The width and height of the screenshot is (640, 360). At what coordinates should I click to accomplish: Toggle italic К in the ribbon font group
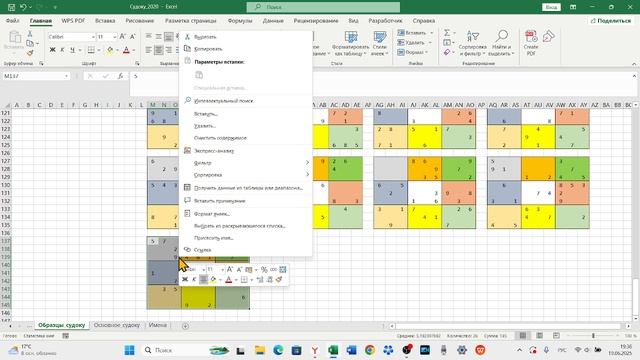coord(62,50)
